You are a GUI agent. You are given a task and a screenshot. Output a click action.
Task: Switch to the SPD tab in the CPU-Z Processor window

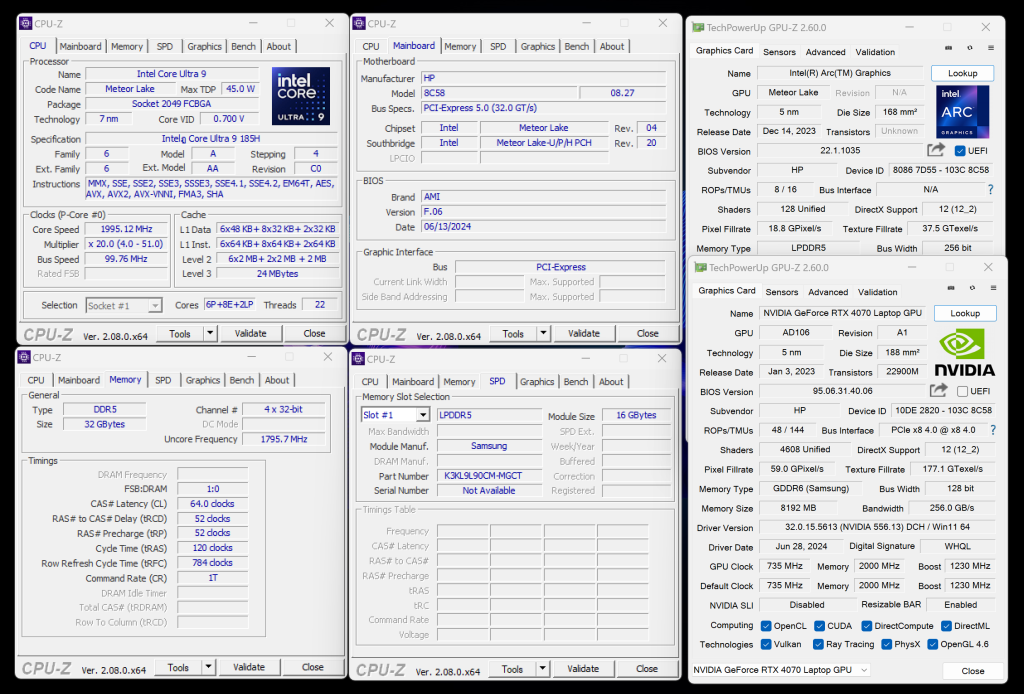(165, 46)
